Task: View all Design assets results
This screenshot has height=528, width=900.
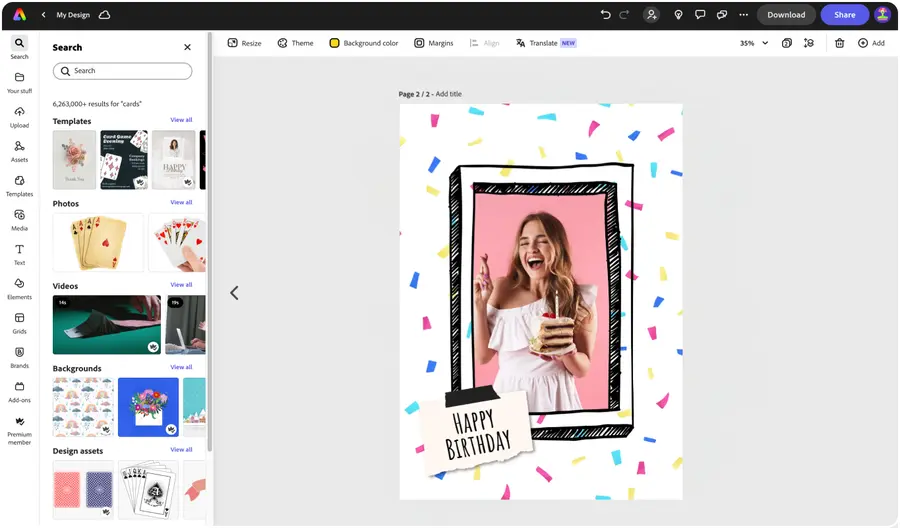Action: point(181,449)
